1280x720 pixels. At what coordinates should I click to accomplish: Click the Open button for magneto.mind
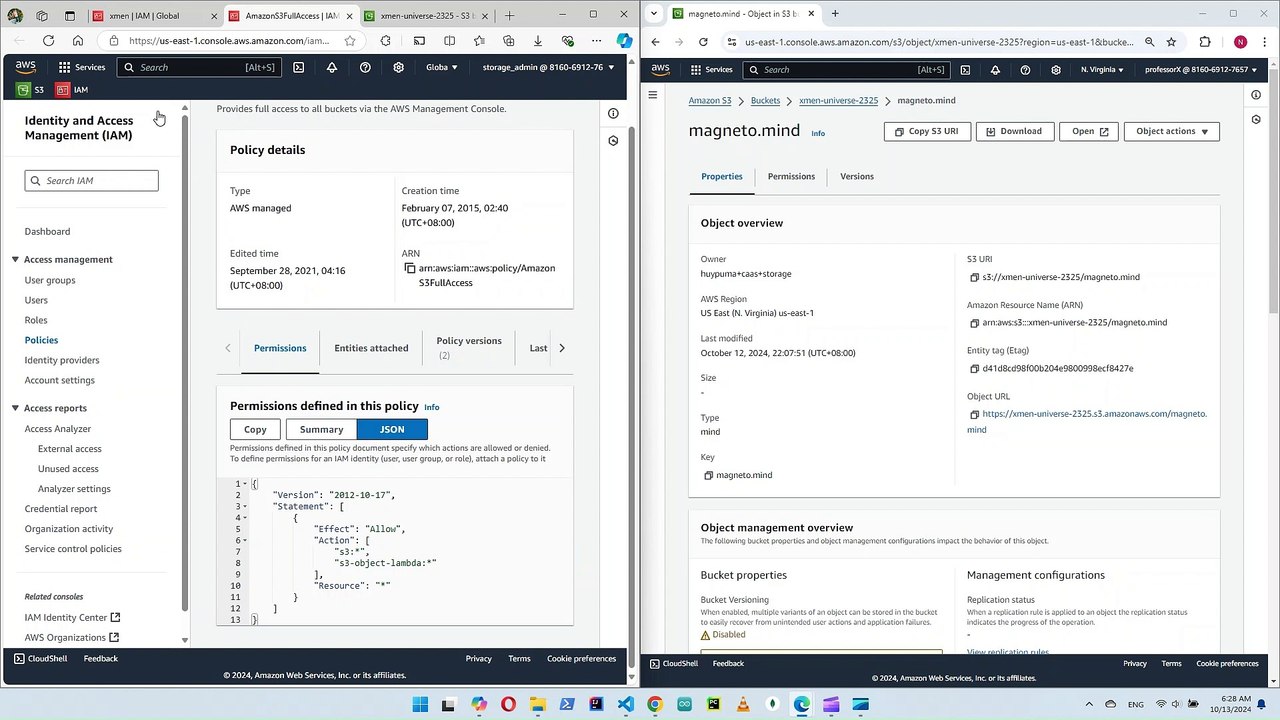1089,131
